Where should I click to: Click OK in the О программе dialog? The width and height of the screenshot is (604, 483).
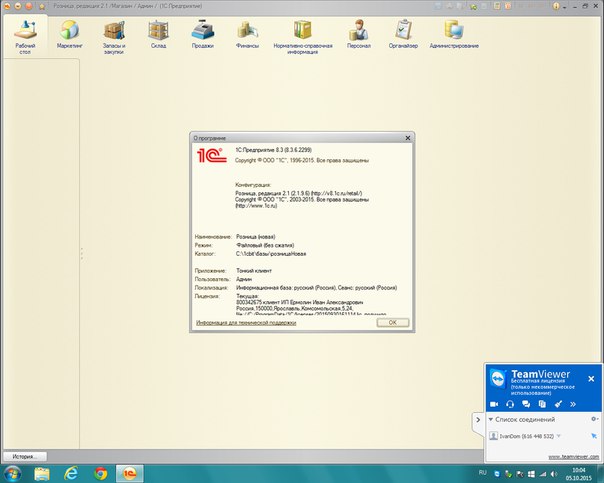(x=392, y=323)
